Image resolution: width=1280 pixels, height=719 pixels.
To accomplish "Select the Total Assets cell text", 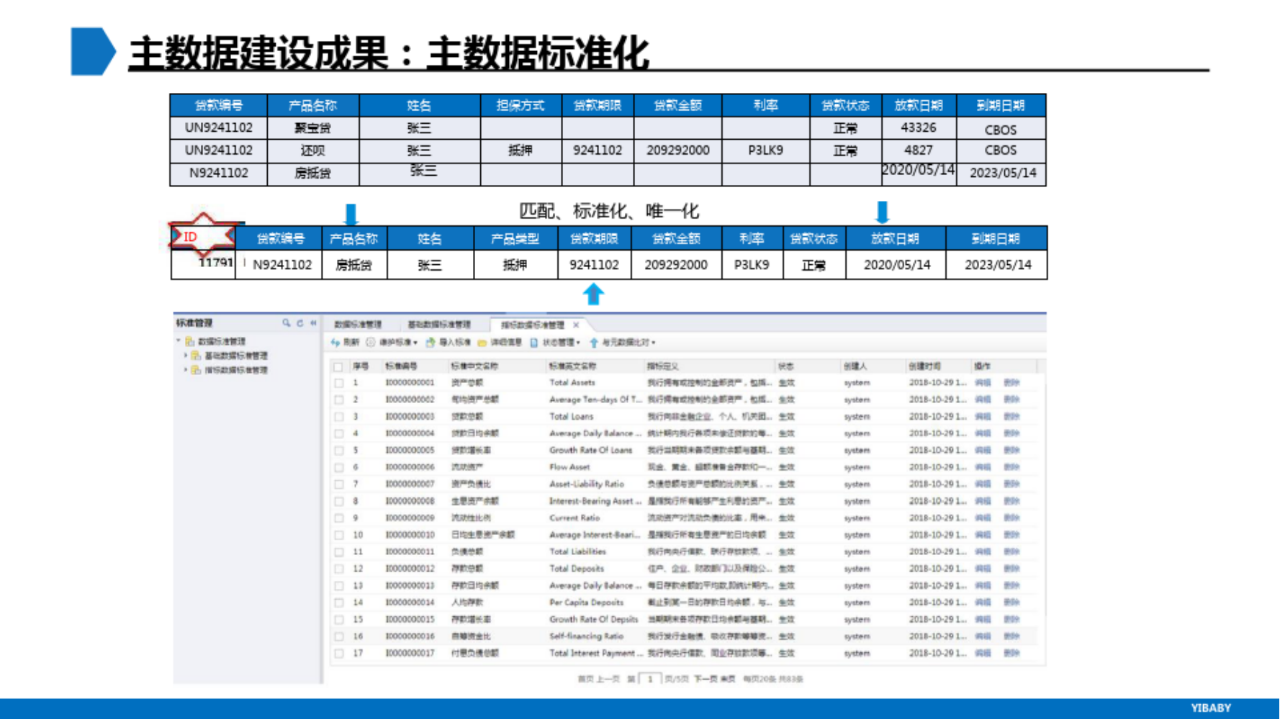I will point(572,383).
